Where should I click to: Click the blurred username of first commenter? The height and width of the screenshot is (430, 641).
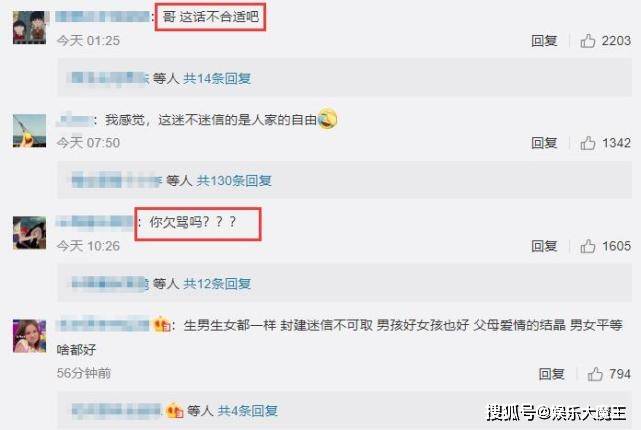pos(103,17)
